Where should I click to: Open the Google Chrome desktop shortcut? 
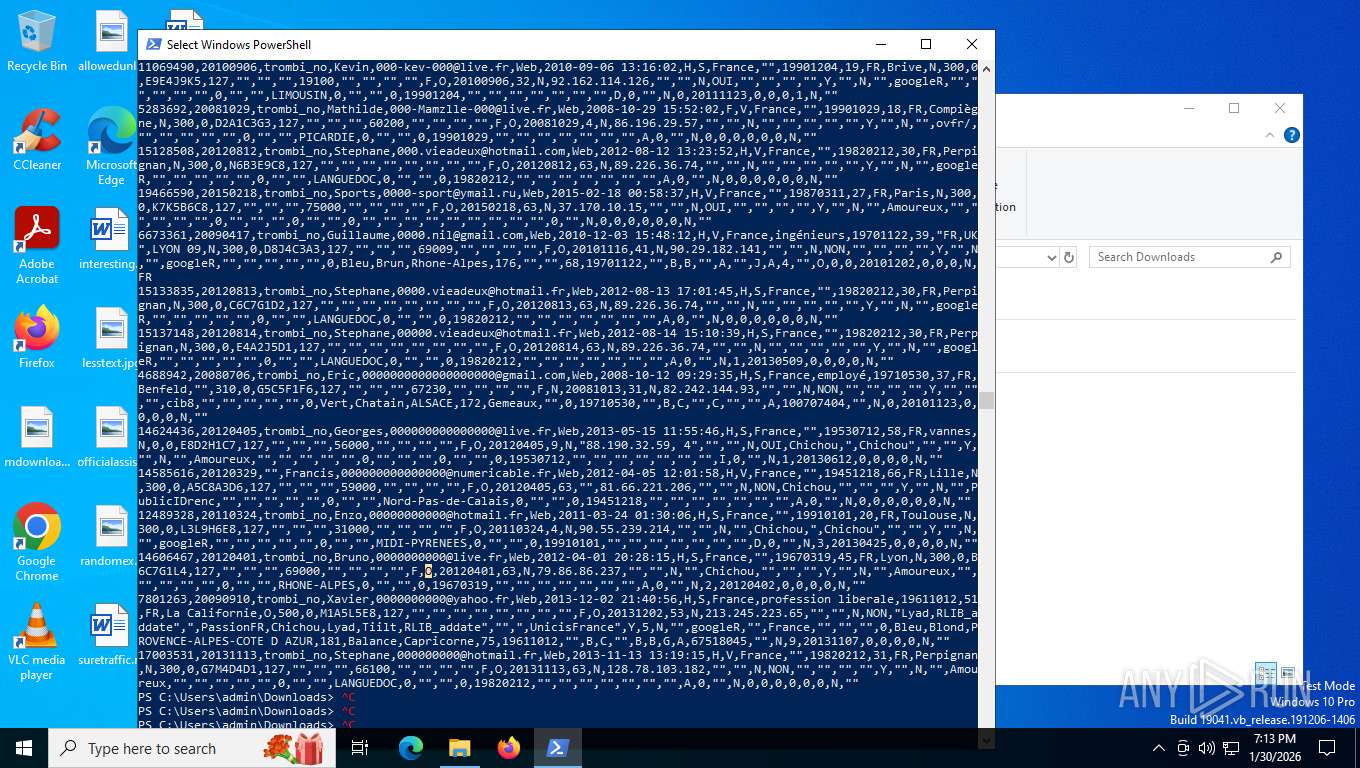[37, 542]
